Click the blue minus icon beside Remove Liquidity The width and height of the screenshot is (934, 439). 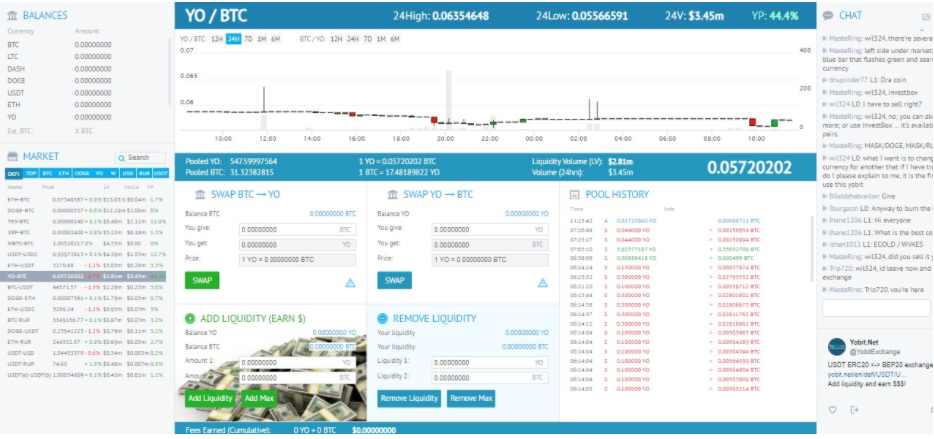click(382, 319)
